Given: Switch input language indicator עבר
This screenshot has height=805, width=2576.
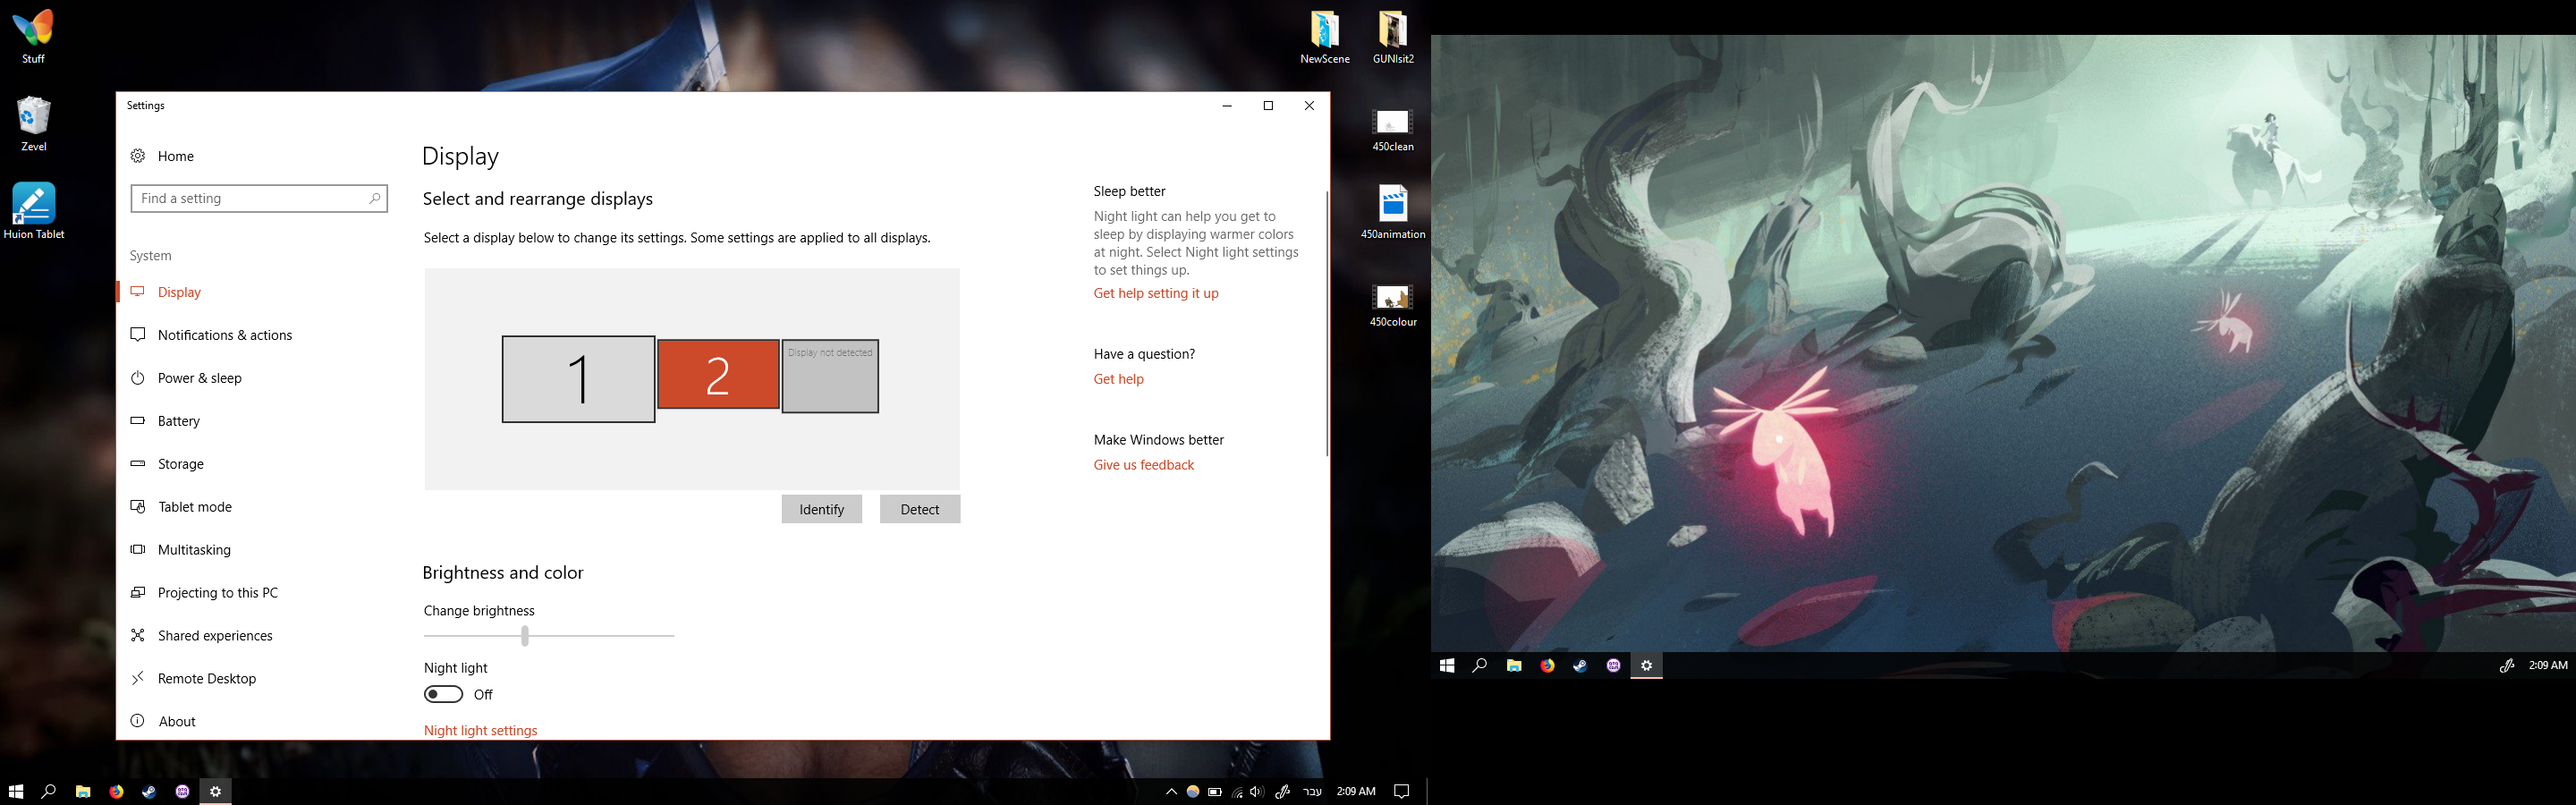Looking at the screenshot, I should [x=1312, y=791].
